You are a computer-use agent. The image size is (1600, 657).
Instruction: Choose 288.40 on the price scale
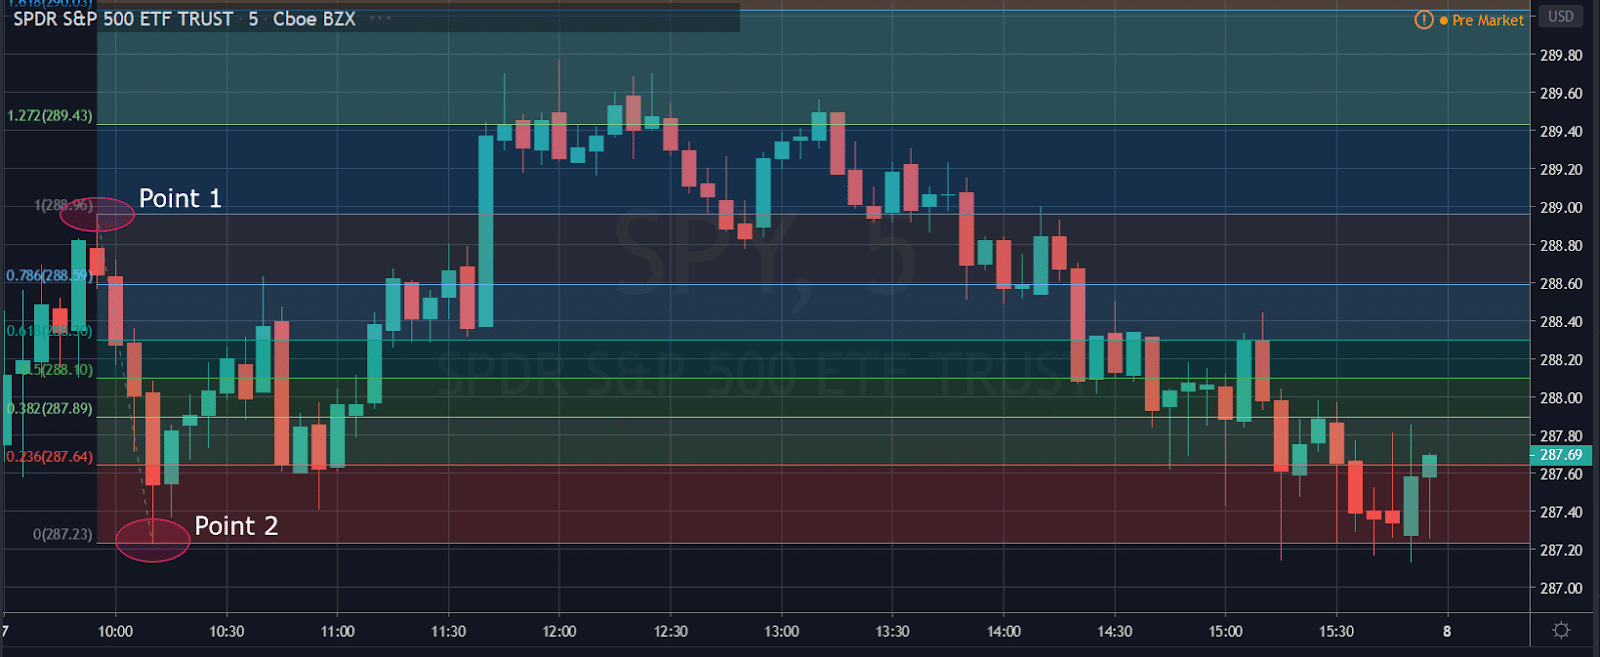pos(1561,322)
